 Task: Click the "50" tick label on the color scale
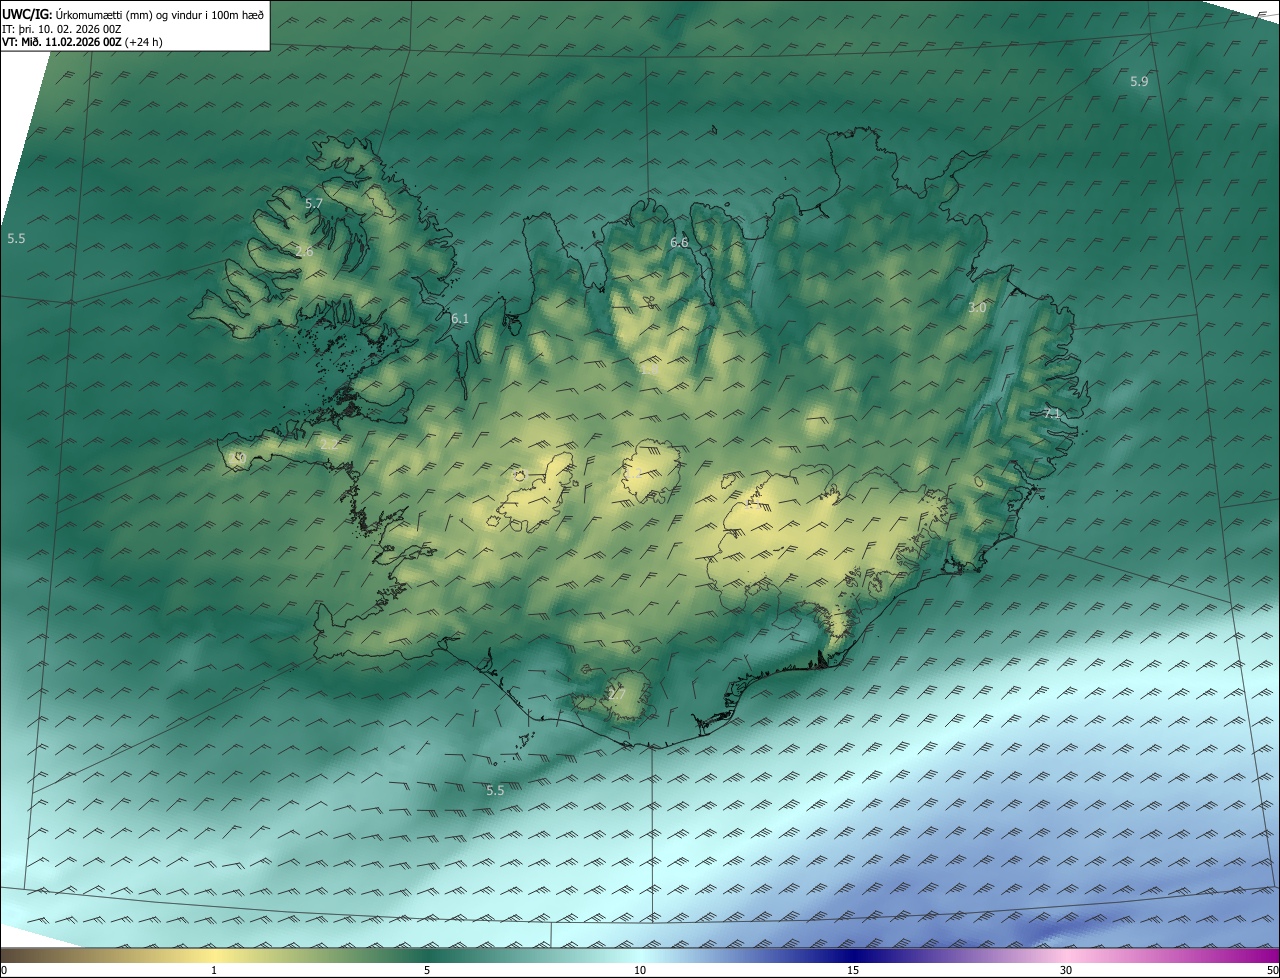pyautogui.click(x=1272, y=970)
